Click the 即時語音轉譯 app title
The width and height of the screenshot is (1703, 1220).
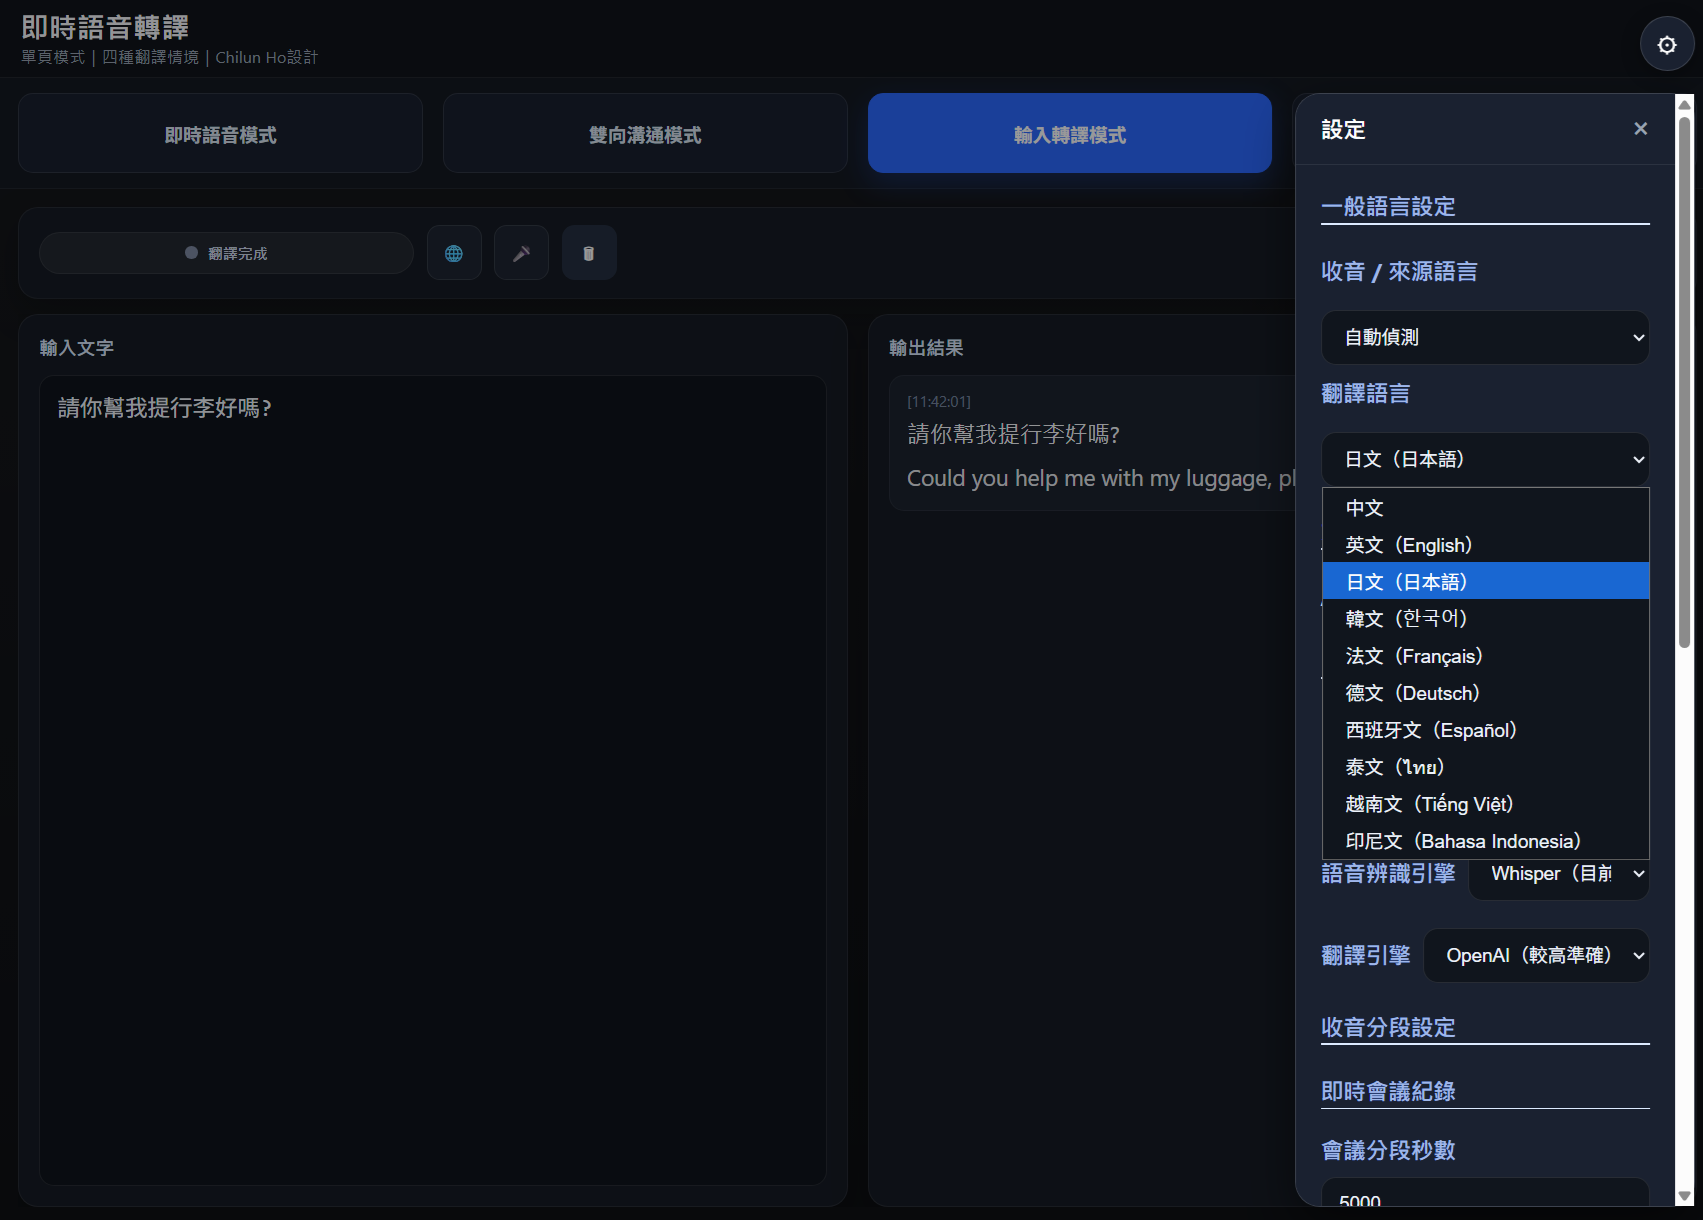[105, 28]
